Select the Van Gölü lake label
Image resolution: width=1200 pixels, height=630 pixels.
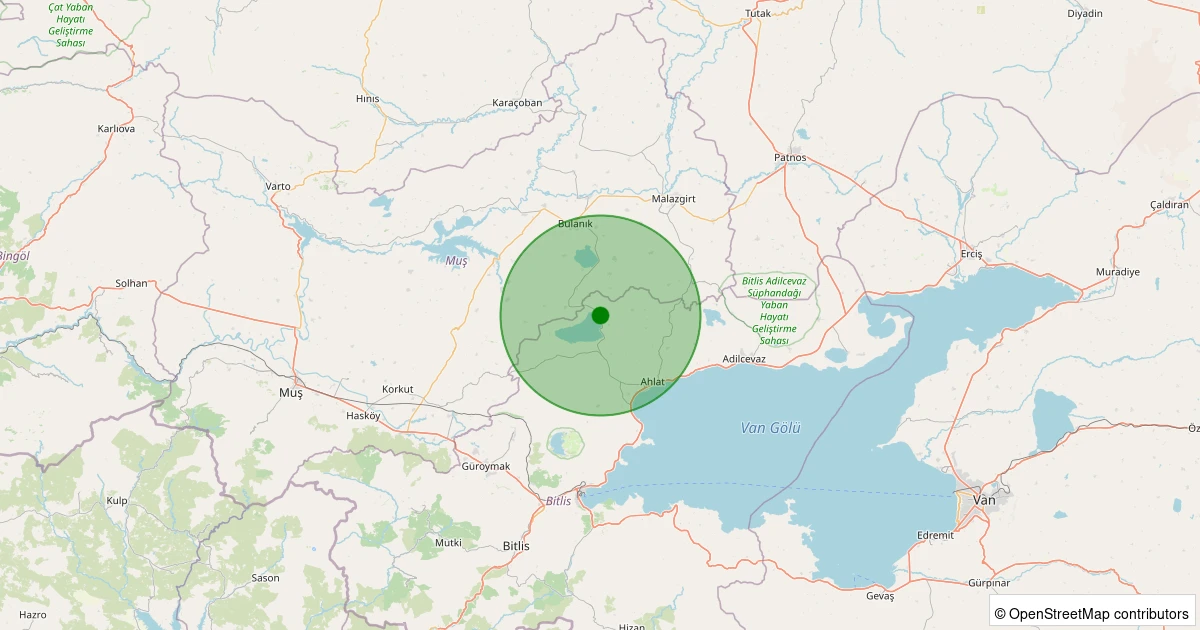pyautogui.click(x=770, y=427)
